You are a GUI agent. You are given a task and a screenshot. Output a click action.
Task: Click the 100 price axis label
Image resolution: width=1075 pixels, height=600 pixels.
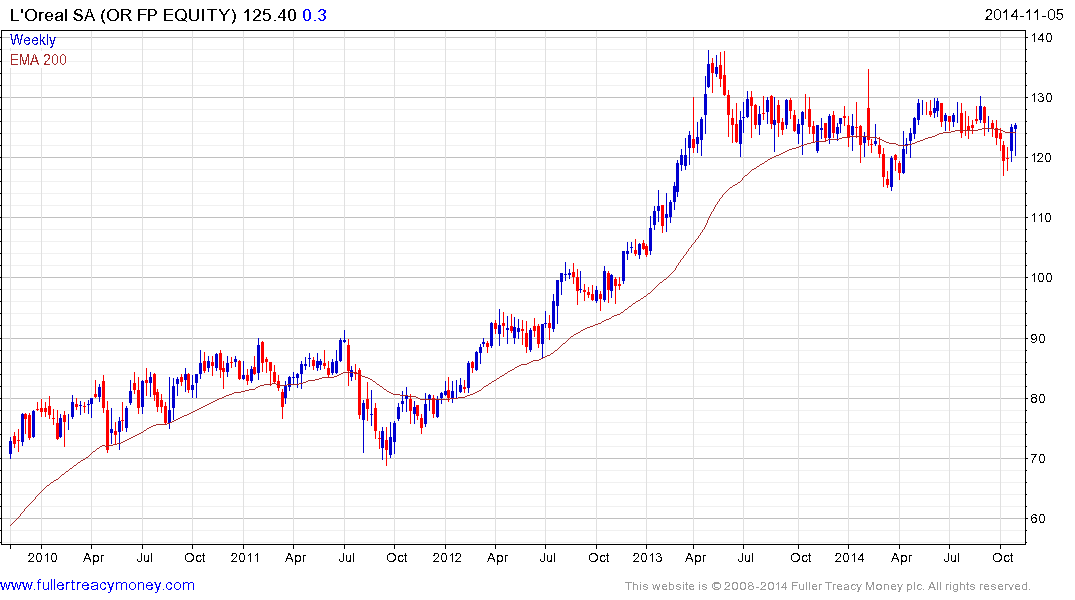[1041, 278]
